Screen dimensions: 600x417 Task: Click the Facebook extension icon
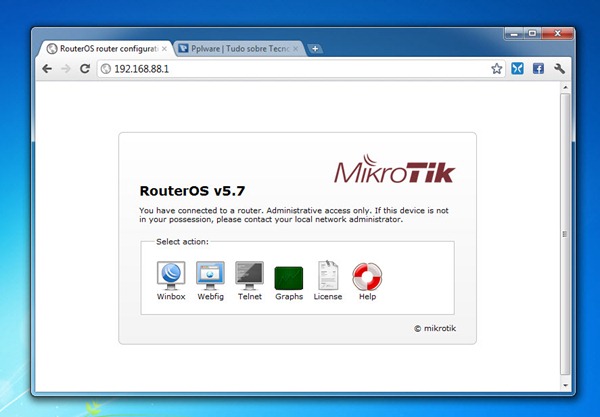coord(538,69)
